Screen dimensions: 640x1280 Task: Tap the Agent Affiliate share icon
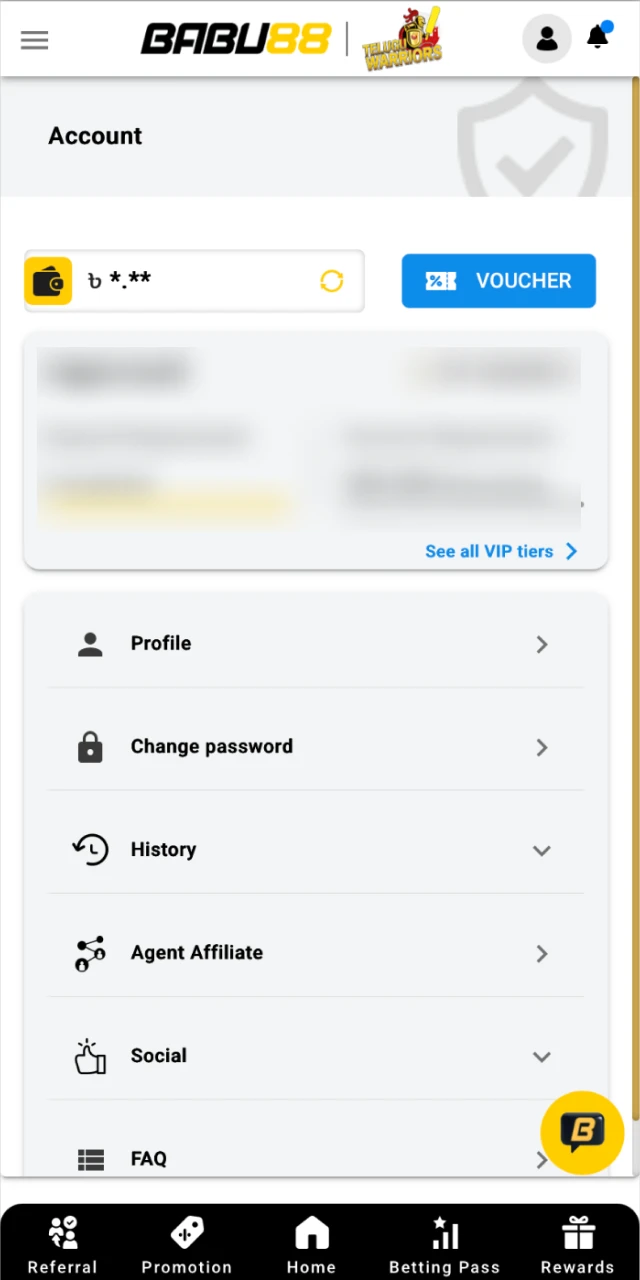click(x=90, y=953)
